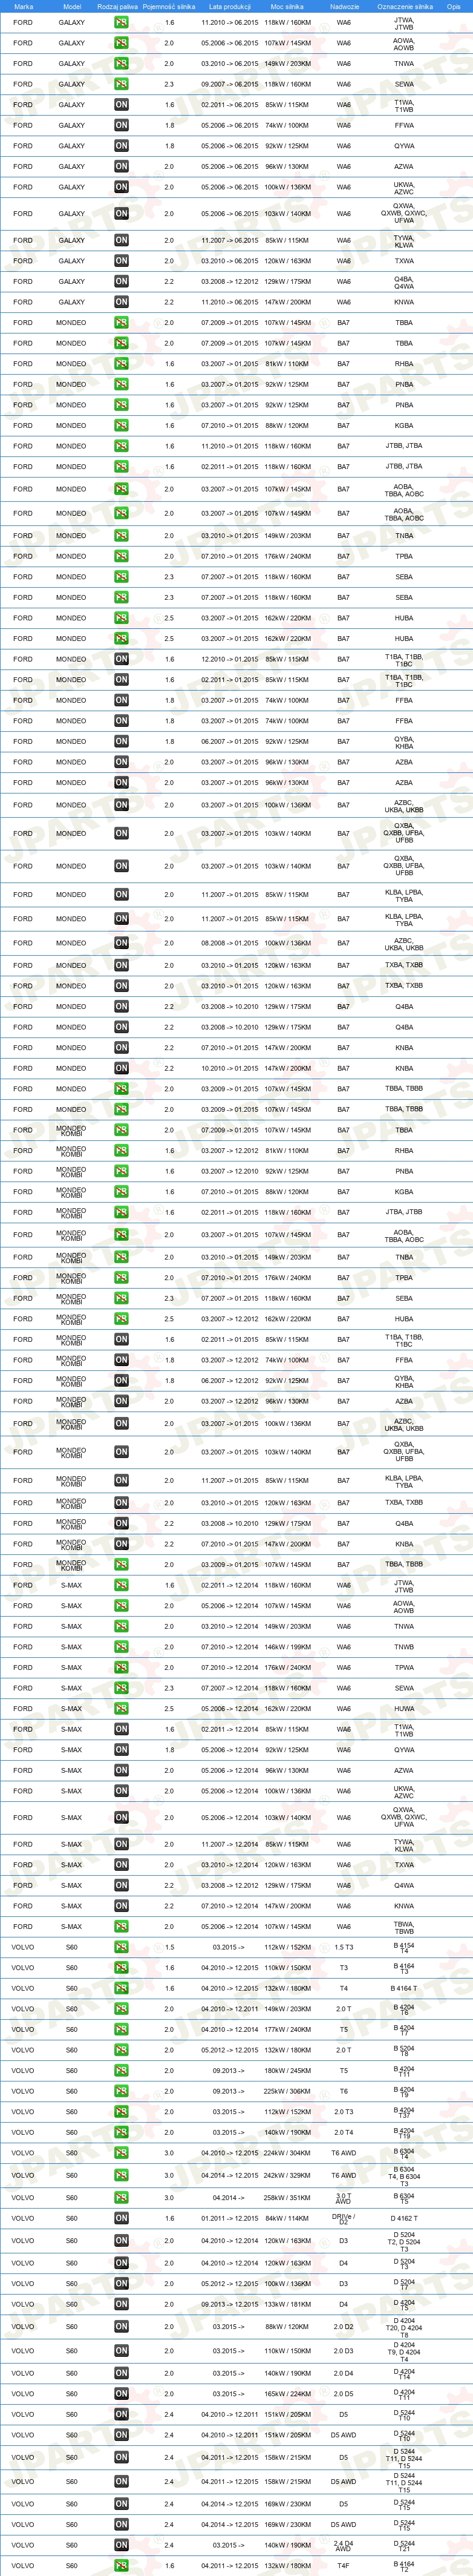Image resolution: width=473 pixels, height=2576 pixels.
Task: Select body cell "2.0 D5"
Action: [344, 2394]
